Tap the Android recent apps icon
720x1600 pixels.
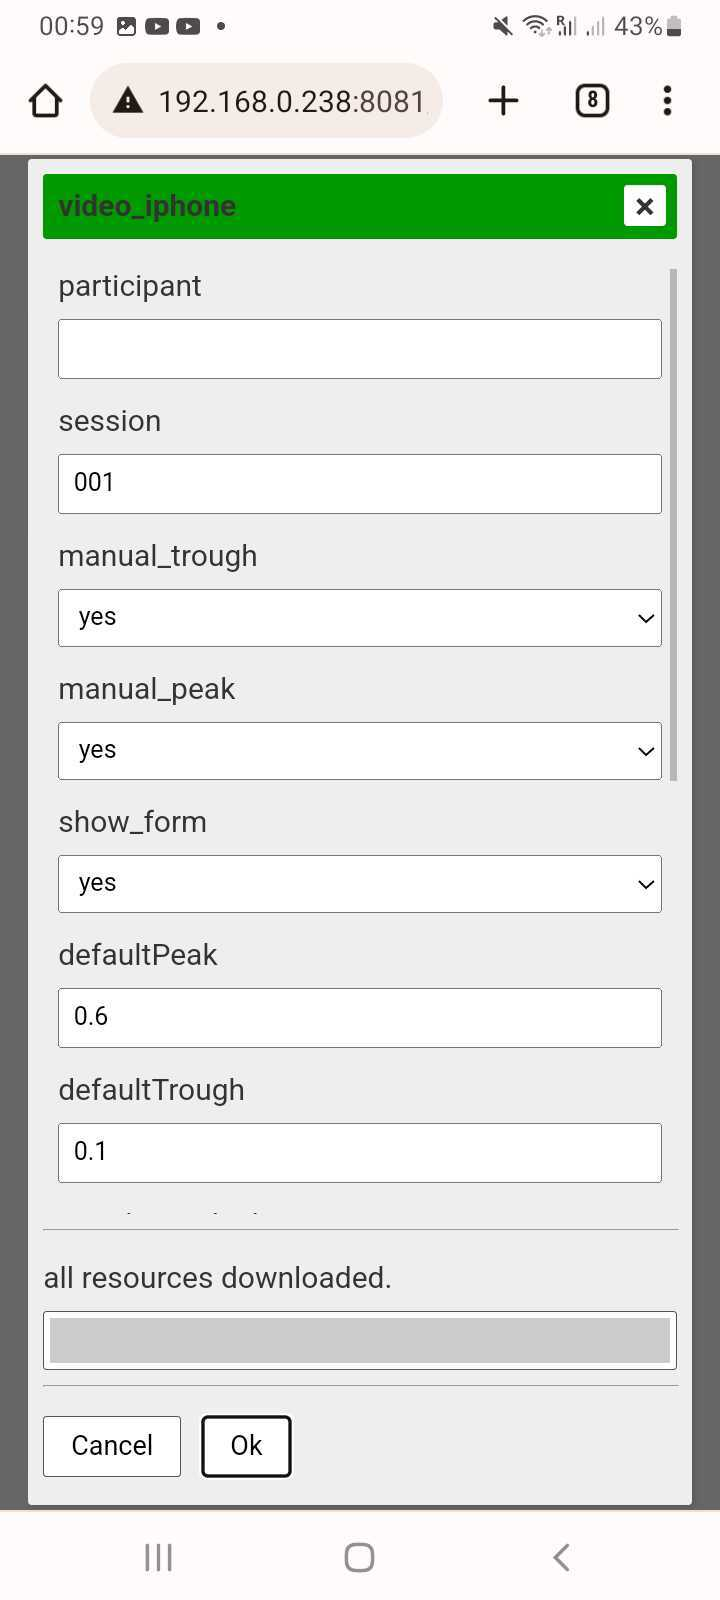point(158,1557)
